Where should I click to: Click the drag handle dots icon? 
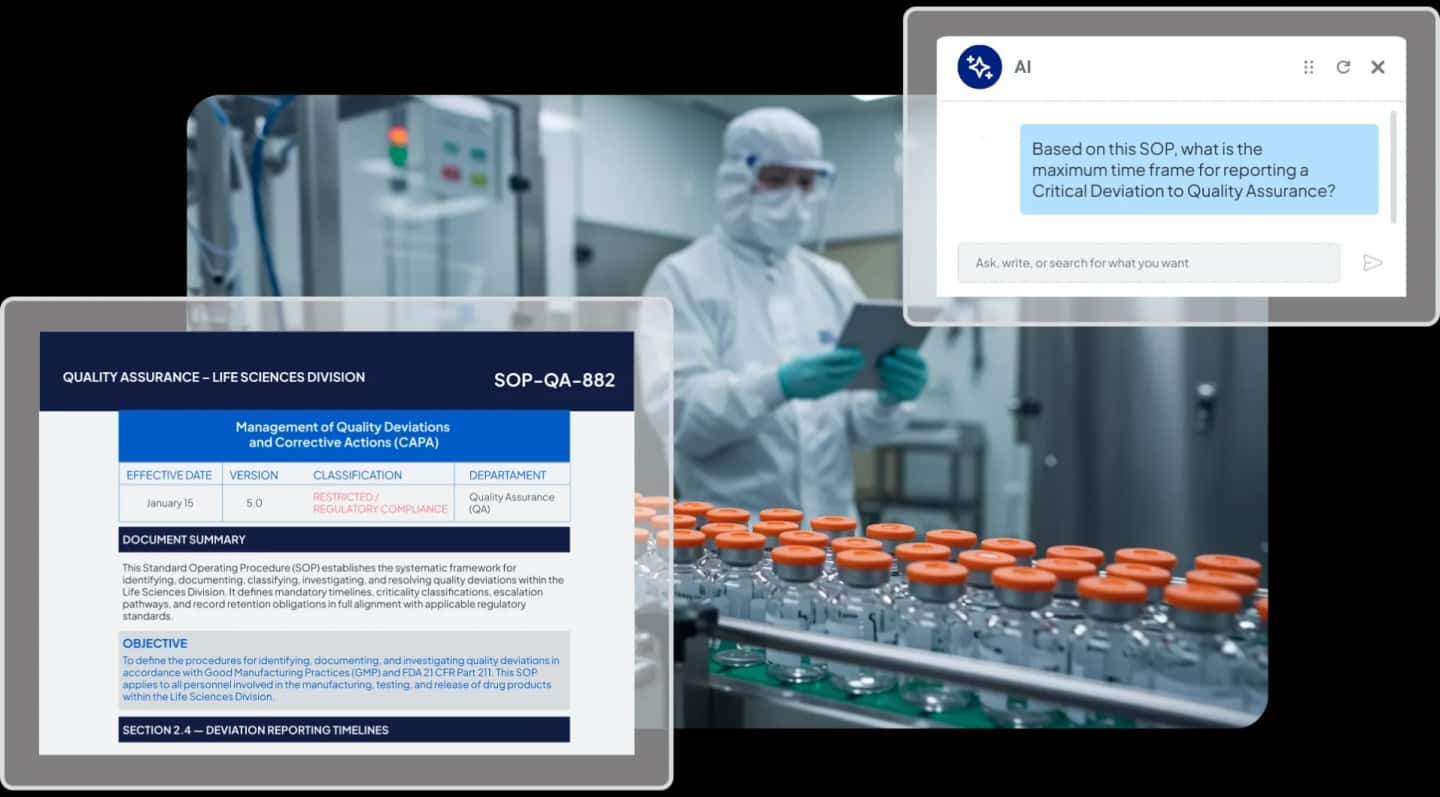pos(1308,67)
